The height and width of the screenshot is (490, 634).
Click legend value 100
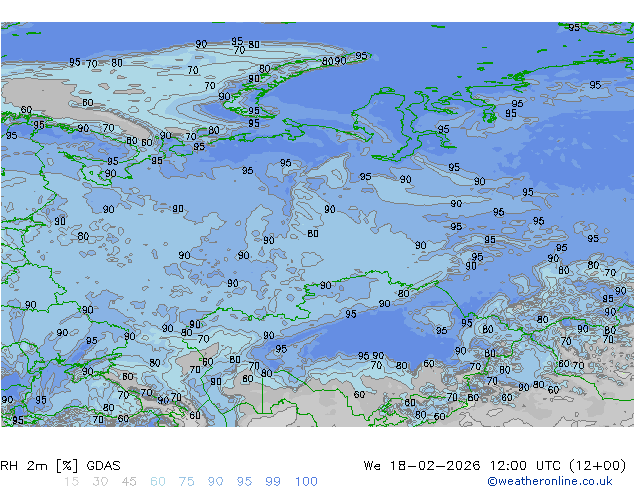pos(306,482)
